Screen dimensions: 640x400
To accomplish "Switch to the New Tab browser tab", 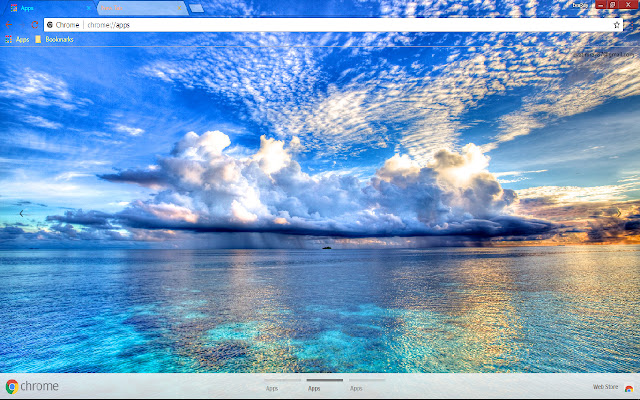I will click(x=141, y=8).
